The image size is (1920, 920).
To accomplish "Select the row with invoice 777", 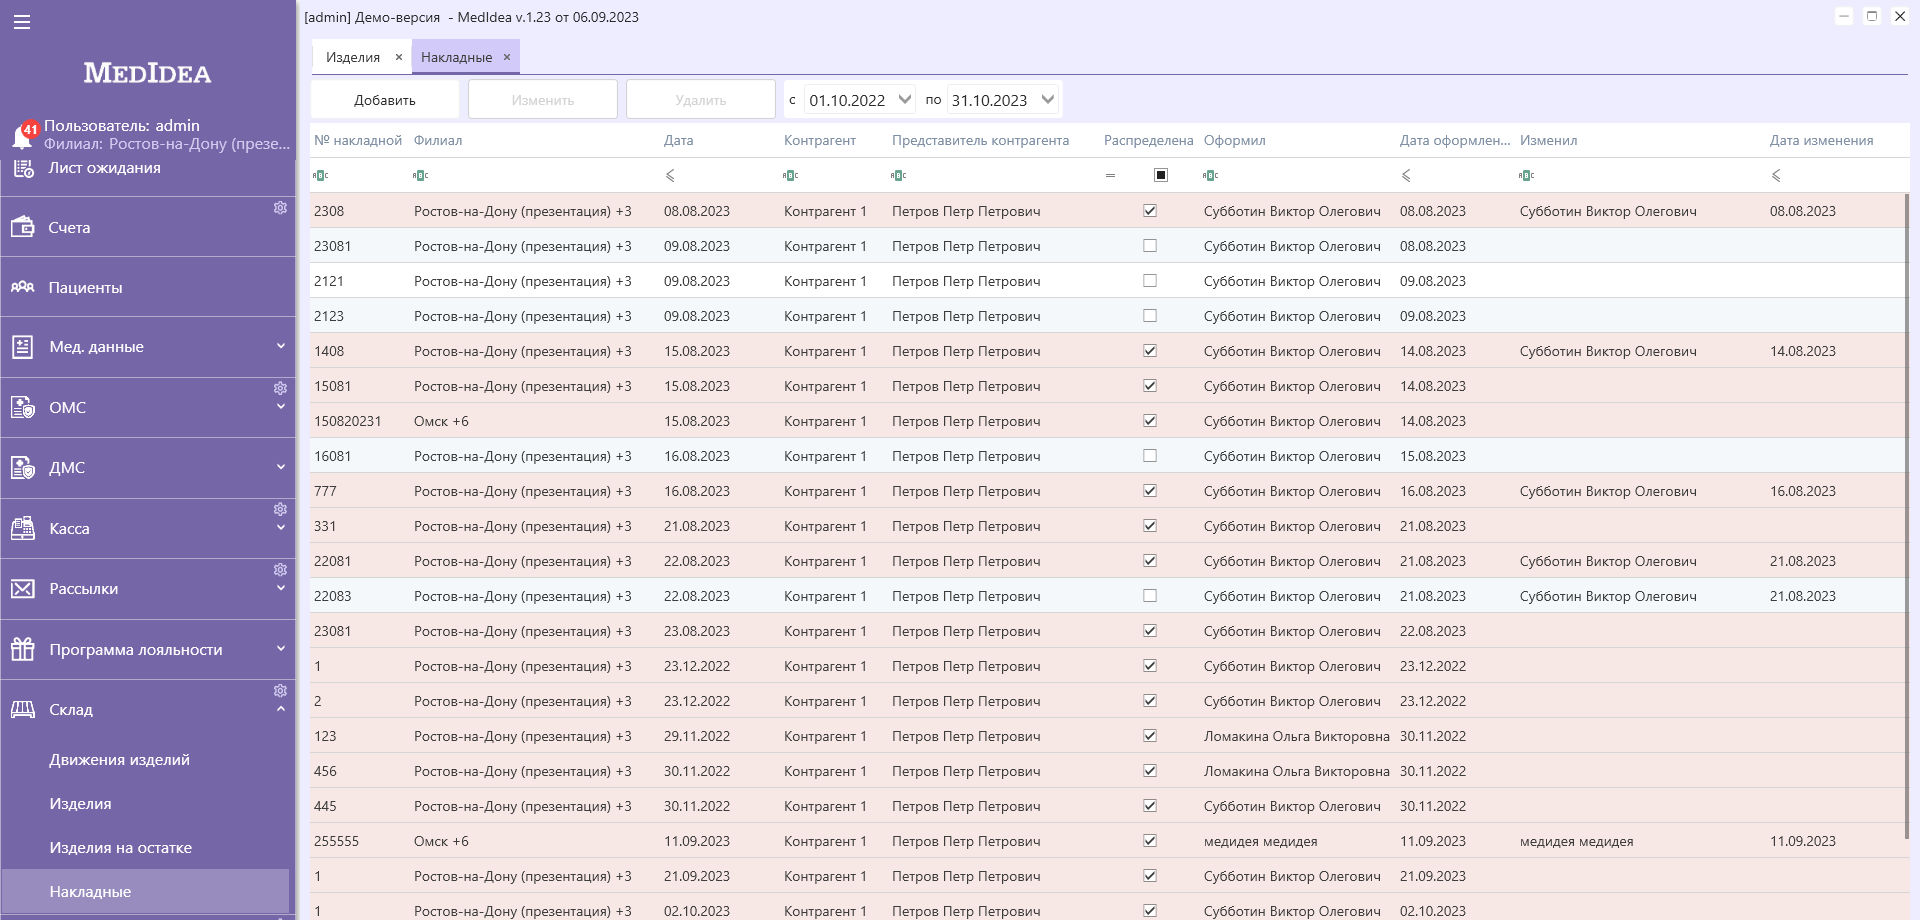I will pyautogui.click(x=1108, y=491).
